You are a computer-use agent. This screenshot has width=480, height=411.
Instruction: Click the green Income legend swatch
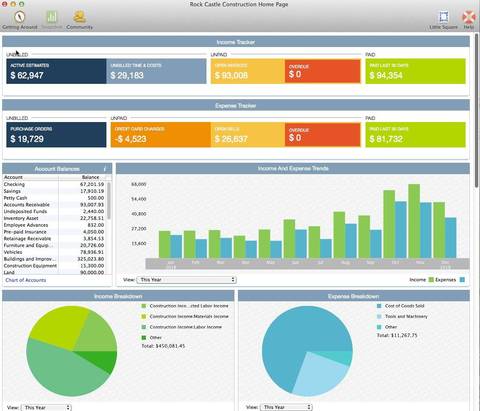(431, 280)
